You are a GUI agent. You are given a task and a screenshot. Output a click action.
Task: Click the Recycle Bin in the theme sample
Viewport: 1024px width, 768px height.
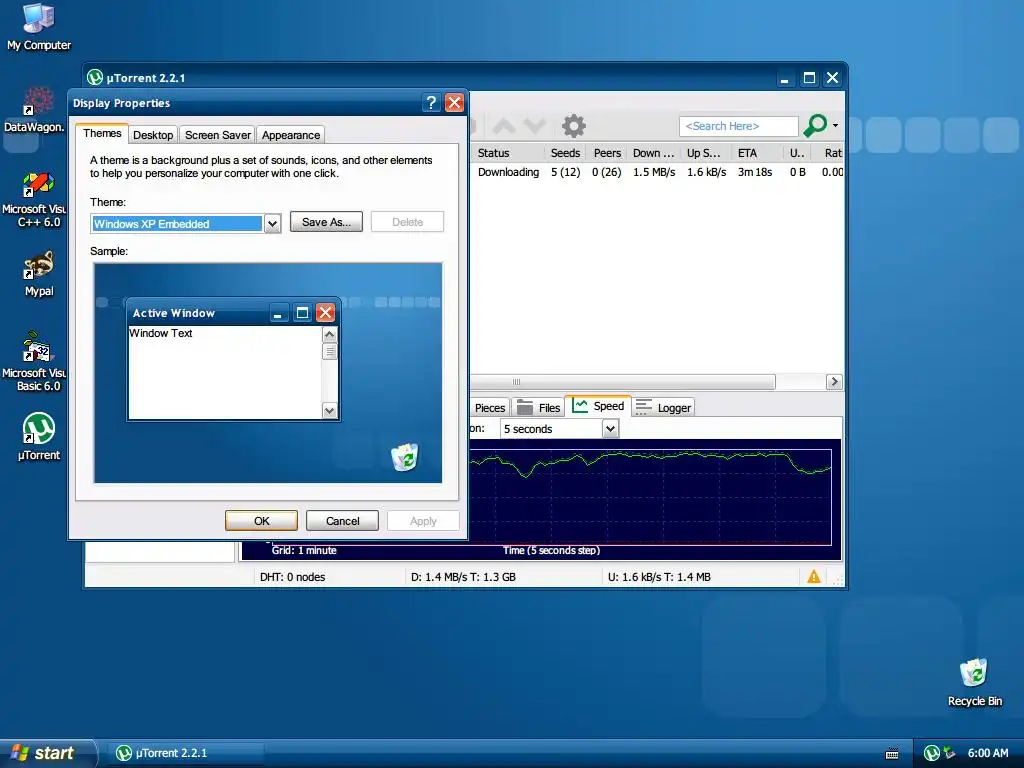click(x=404, y=456)
